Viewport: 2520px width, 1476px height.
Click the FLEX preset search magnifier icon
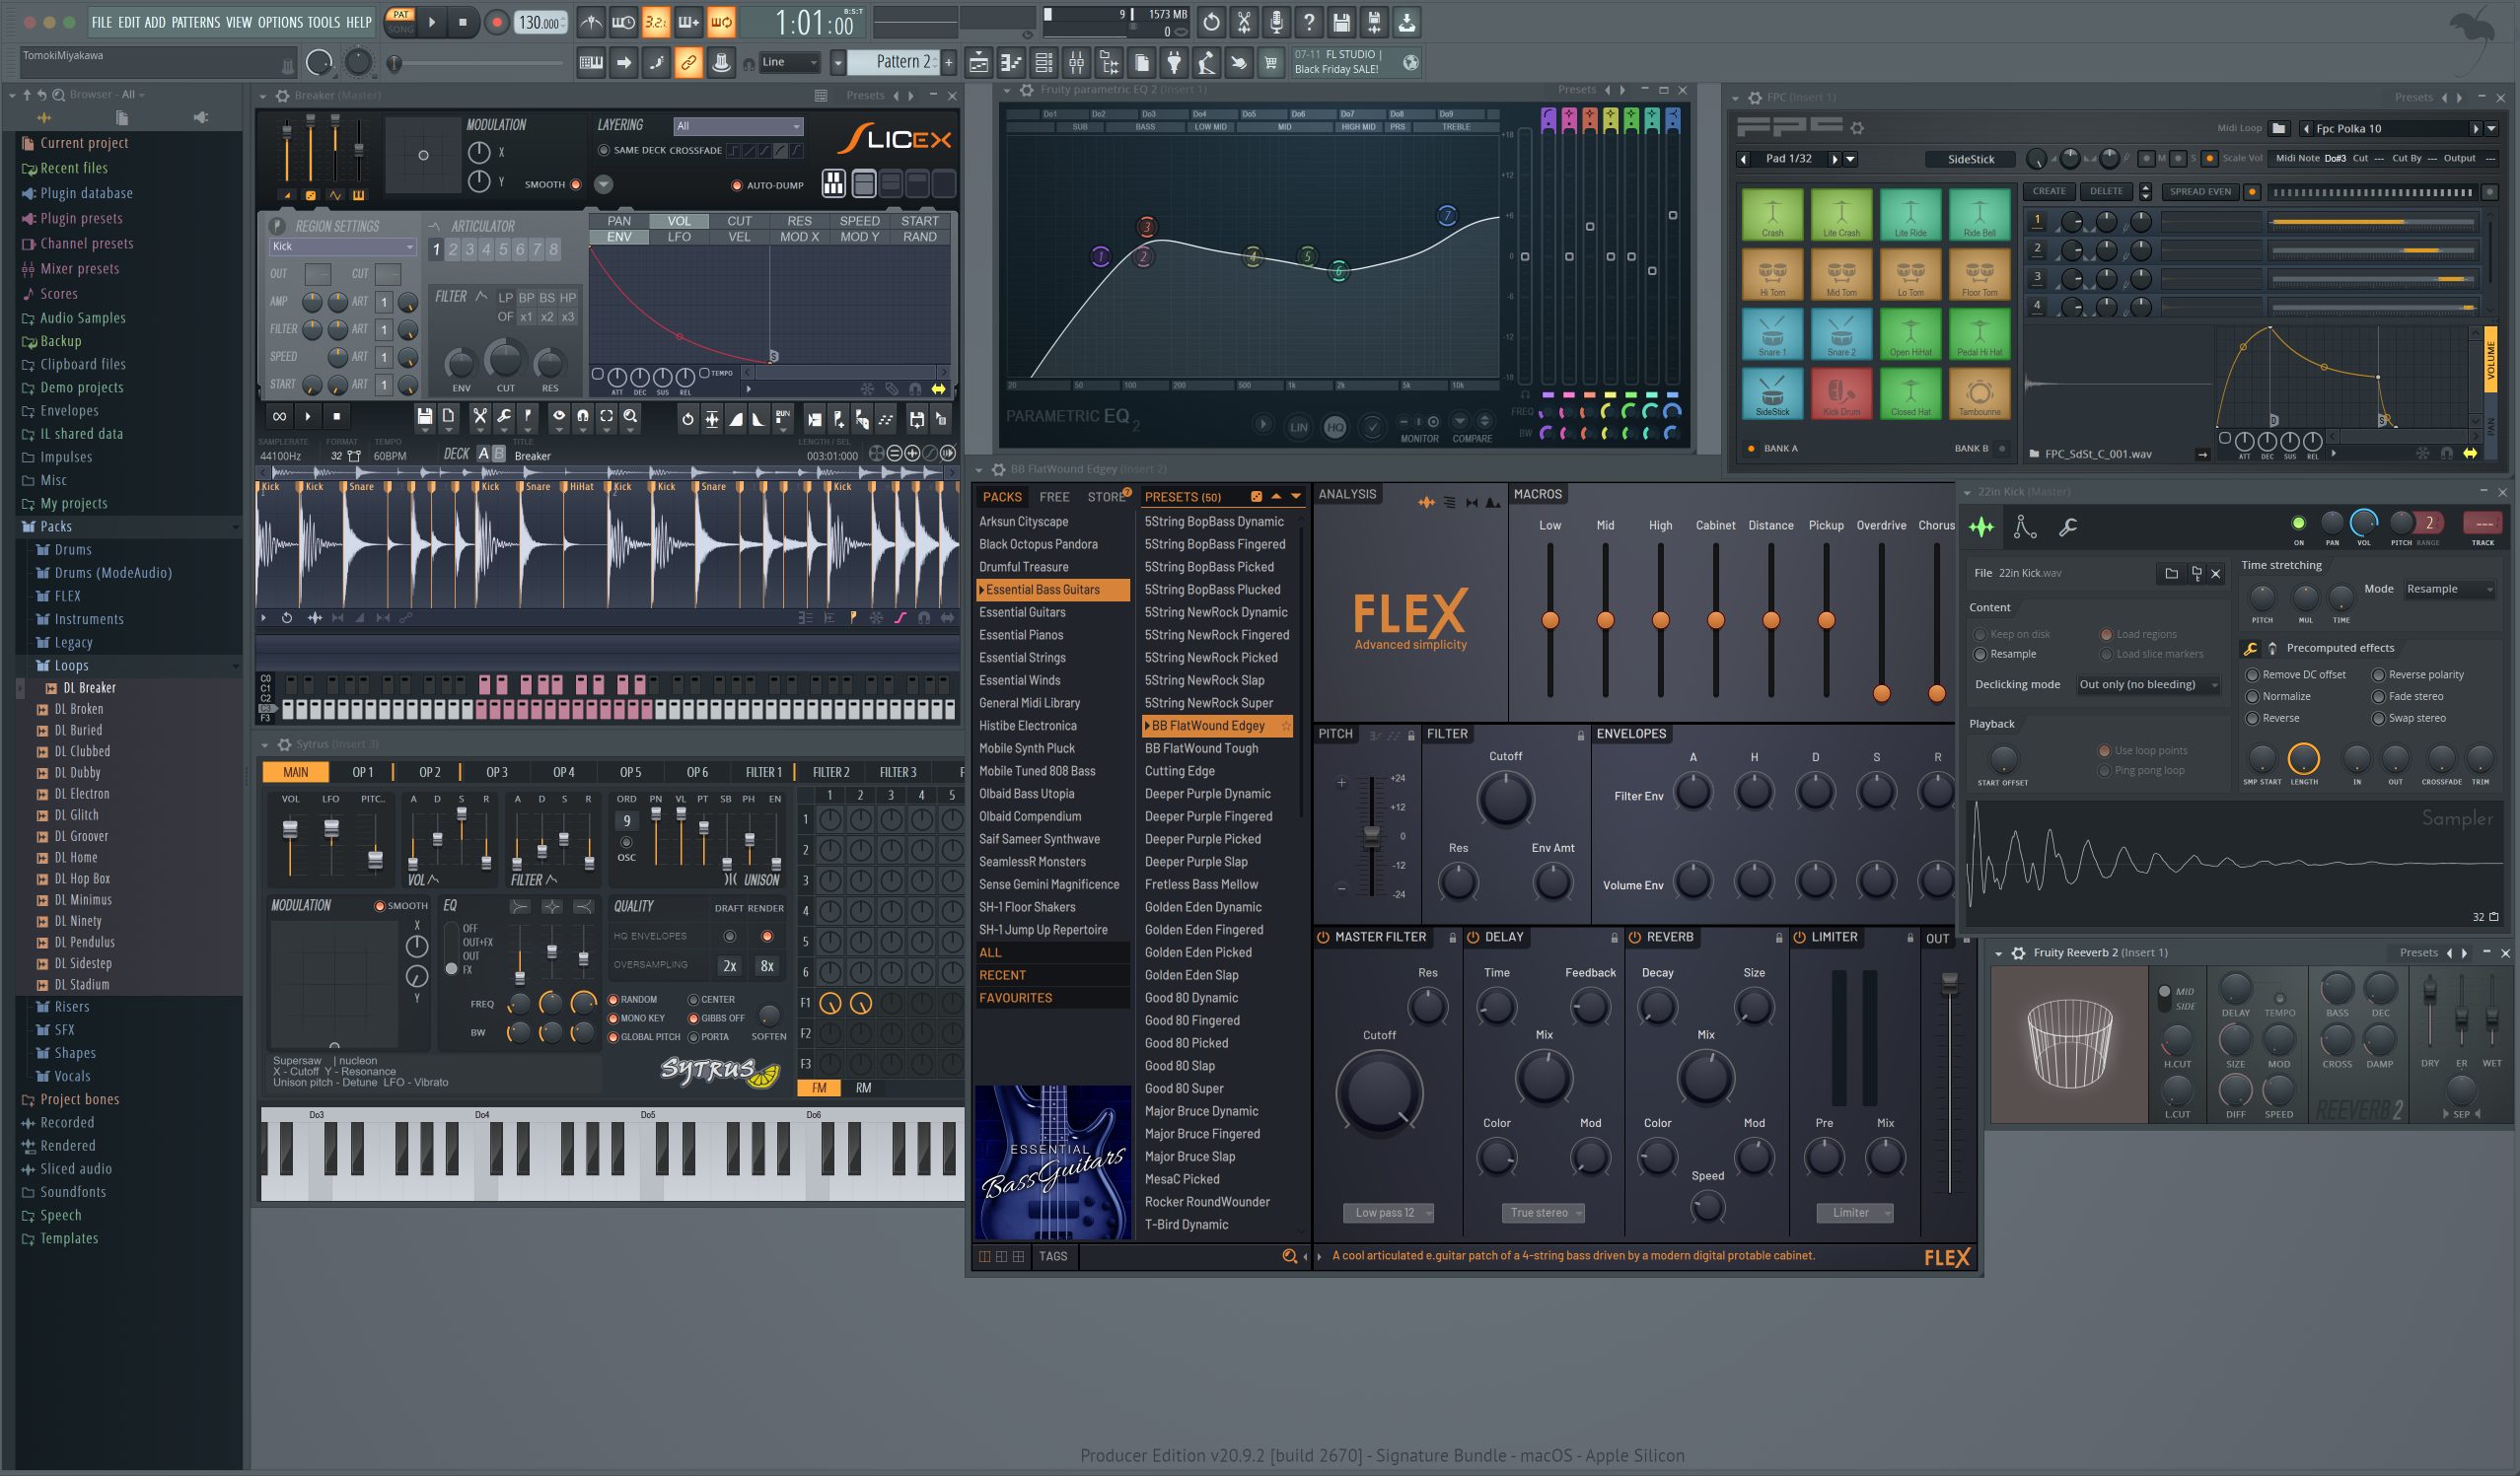[1289, 1256]
